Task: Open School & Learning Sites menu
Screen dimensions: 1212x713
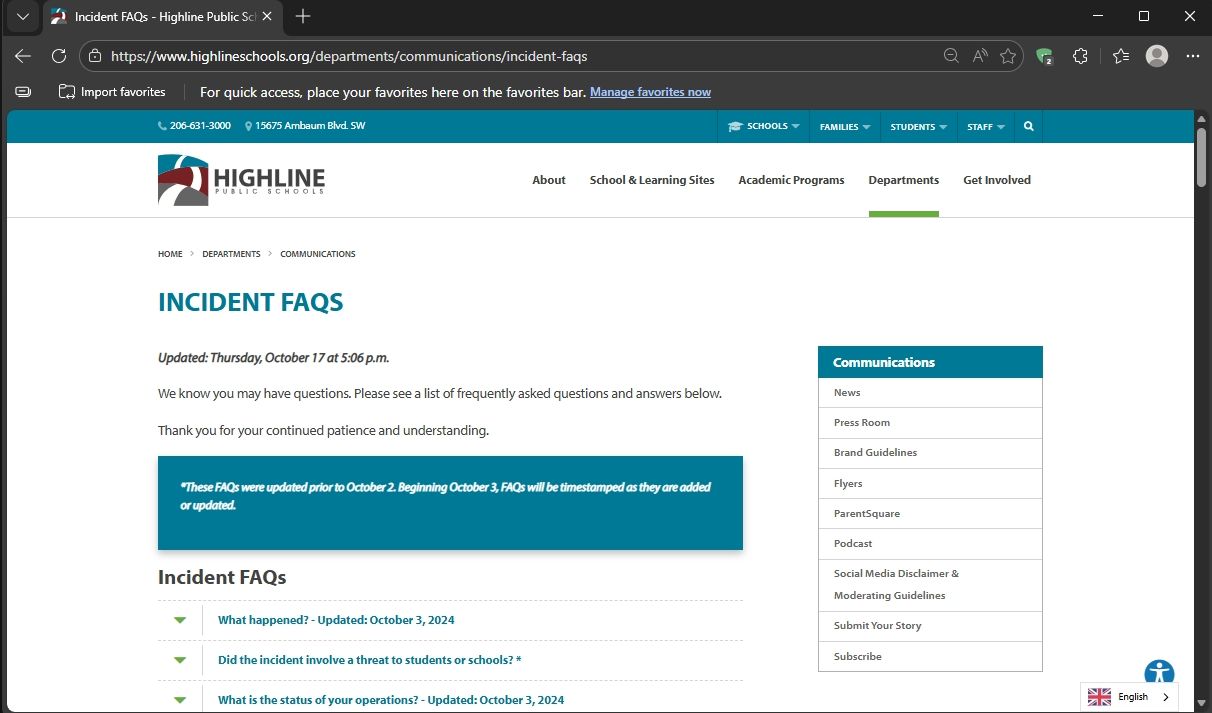Action: pyautogui.click(x=652, y=180)
